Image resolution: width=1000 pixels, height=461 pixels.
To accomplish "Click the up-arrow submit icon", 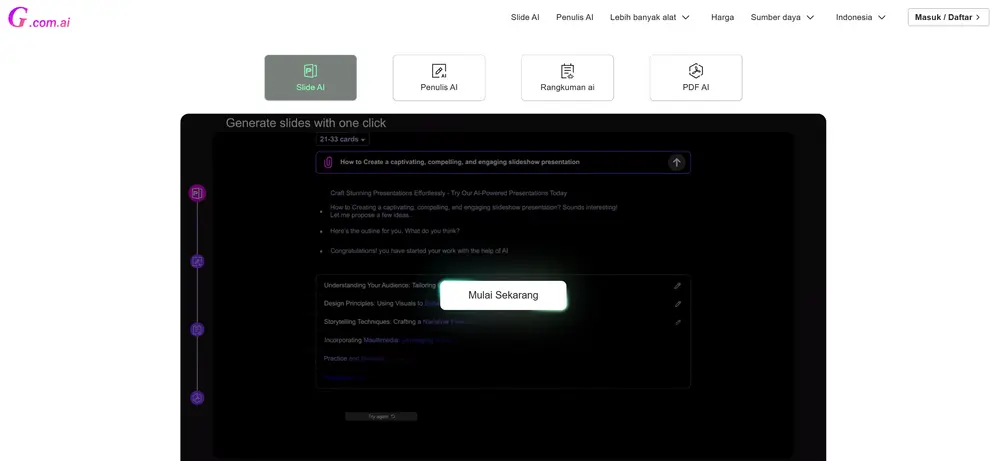I will point(677,163).
